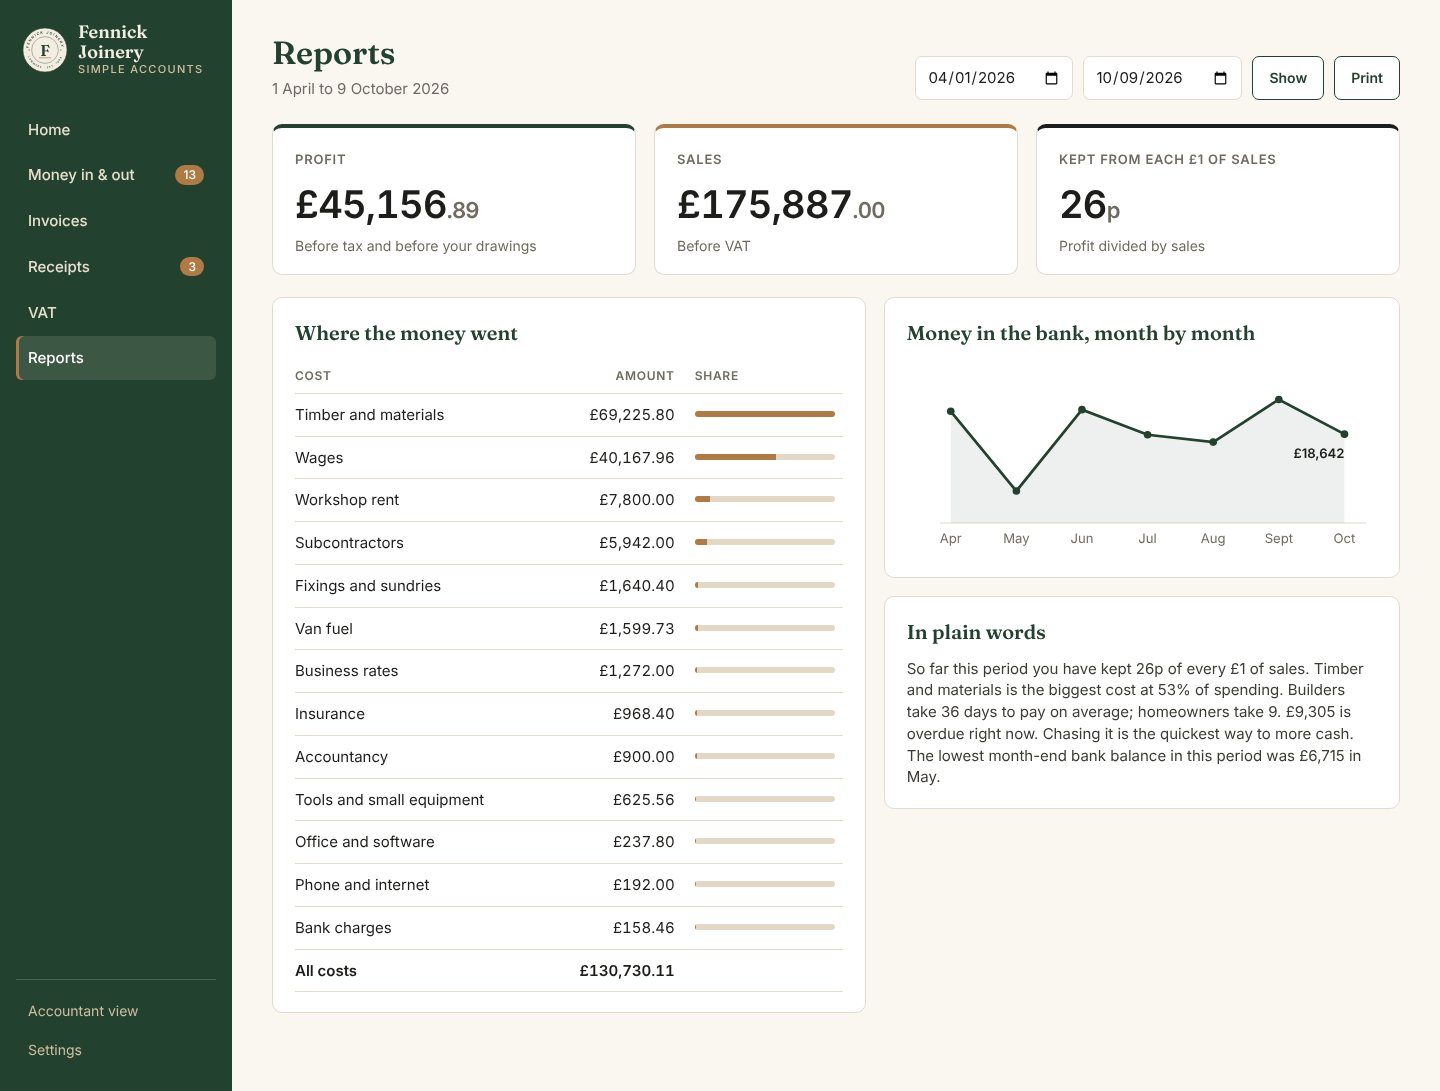
Task: Select the Tools and small equipment row
Action: pyautogui.click(x=569, y=800)
